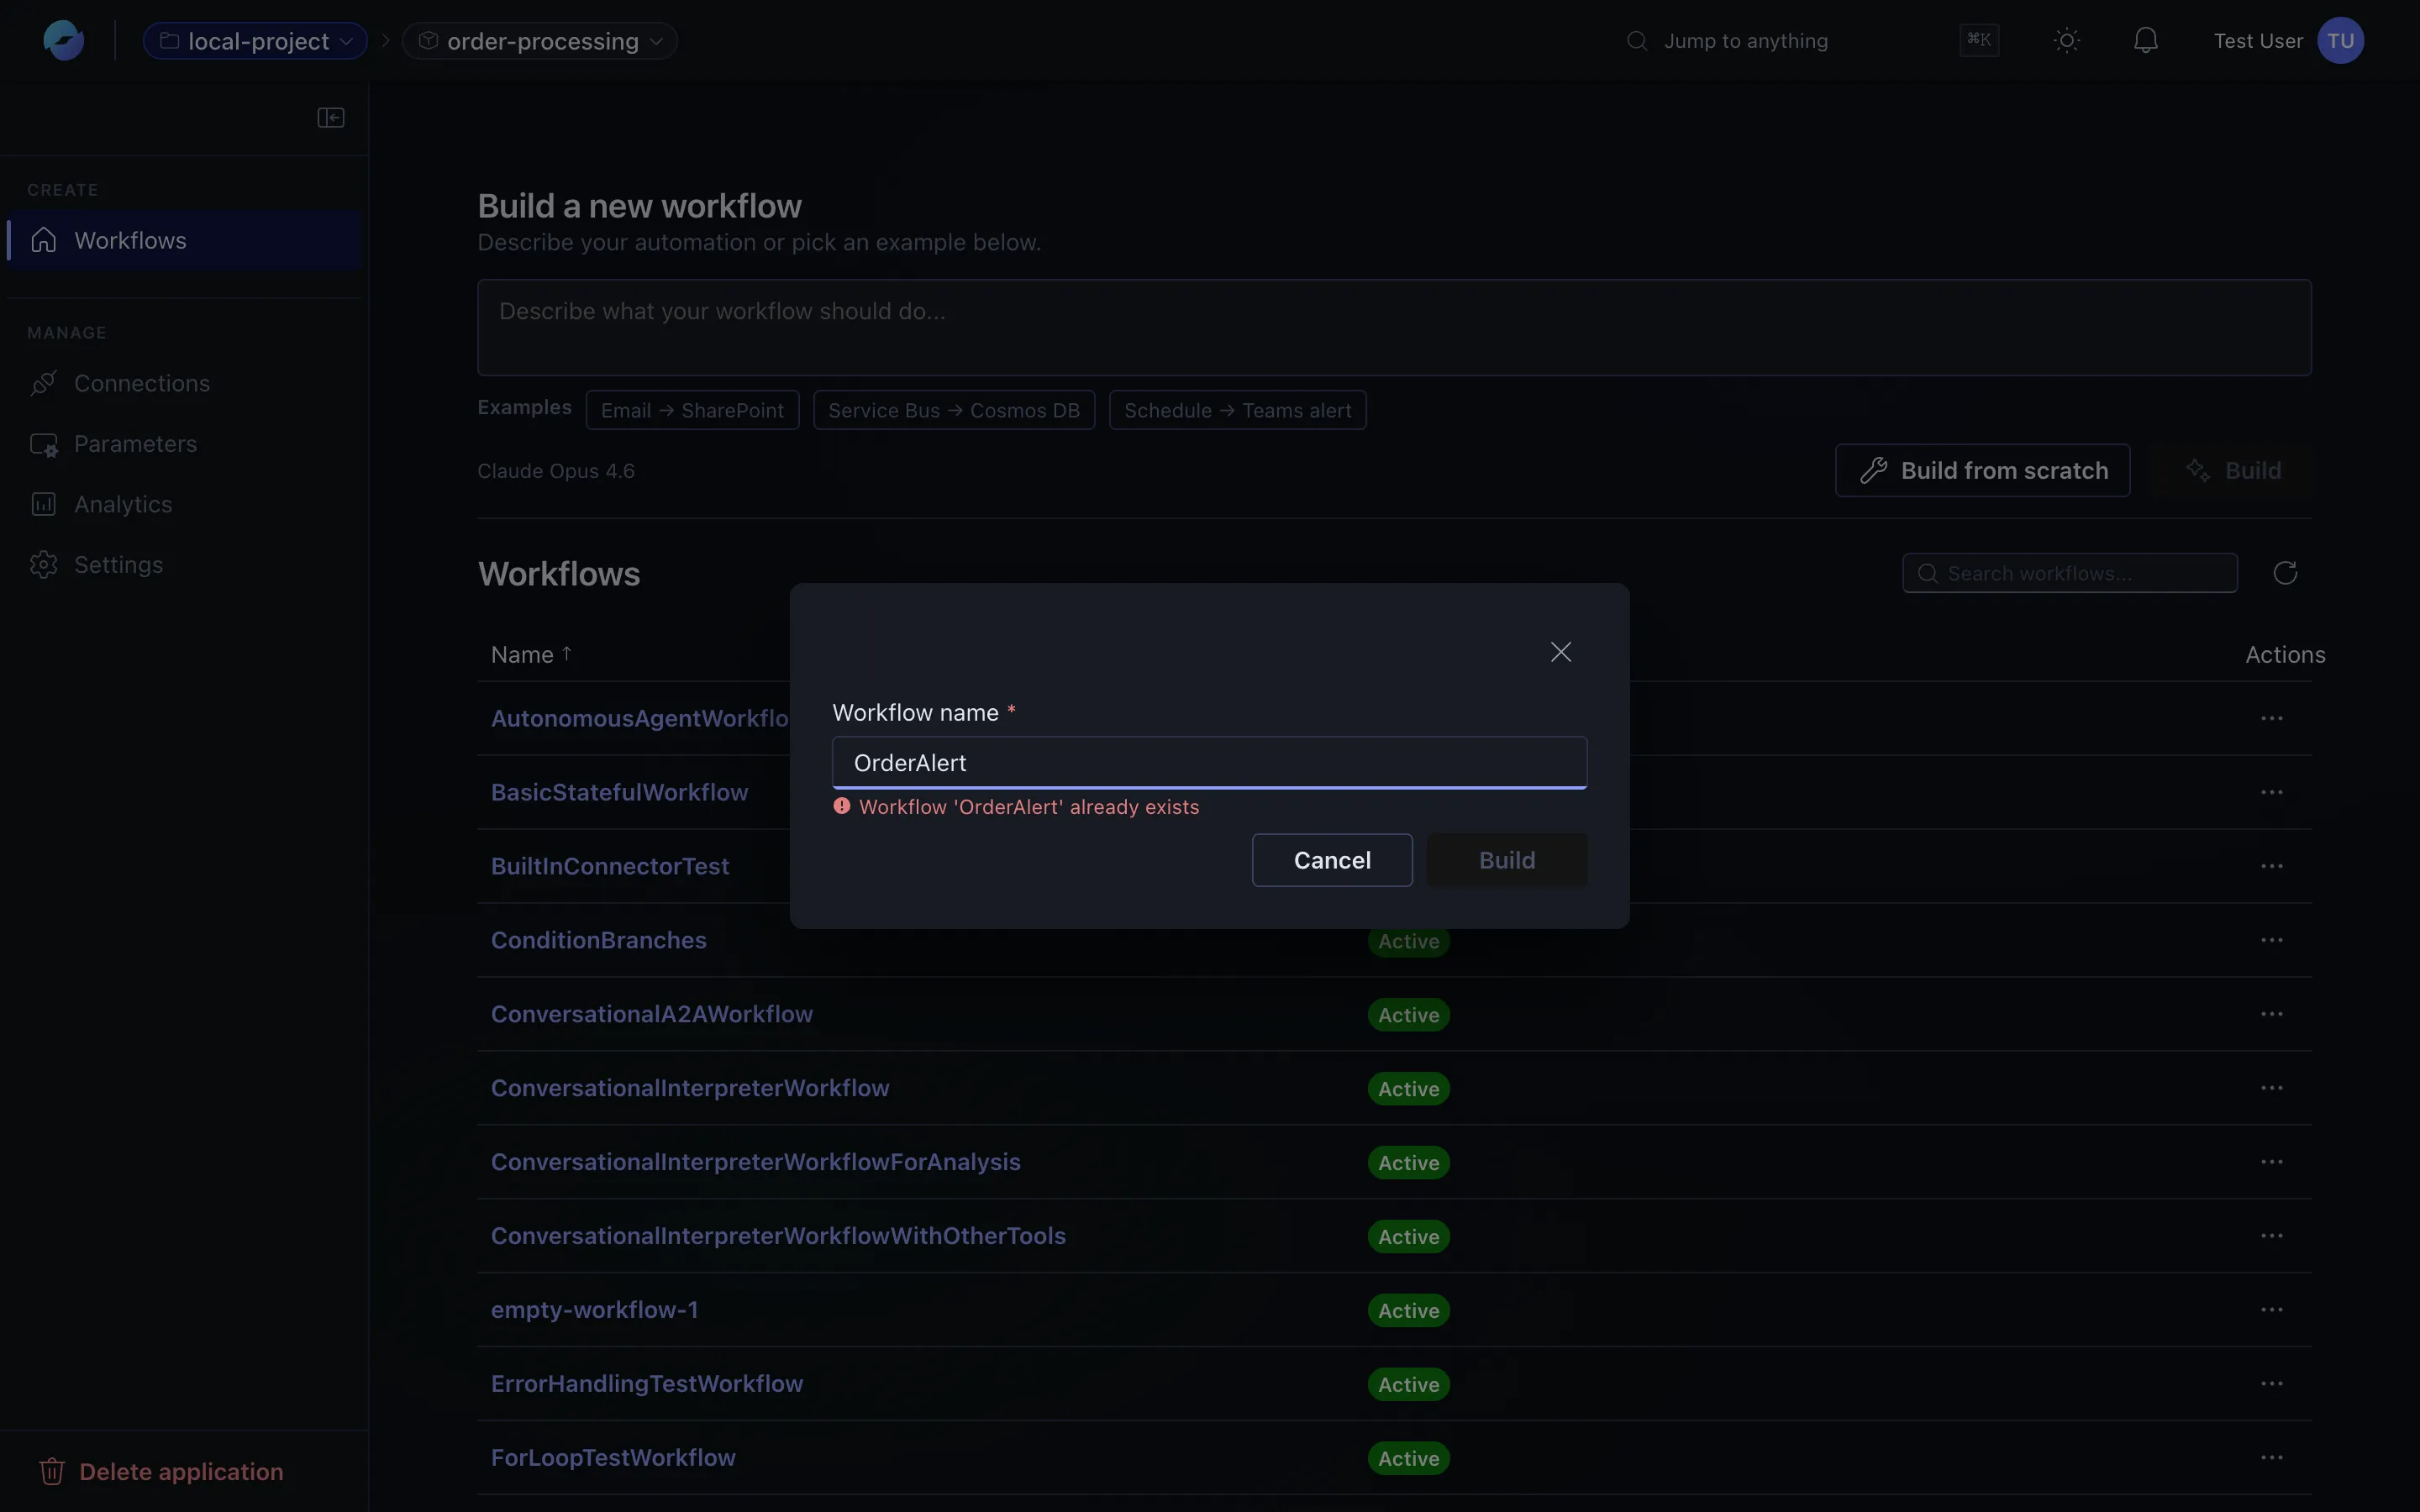Open the ConversationalInterpreterWorkflow link
The width and height of the screenshot is (2420, 1512).
tap(690, 1088)
